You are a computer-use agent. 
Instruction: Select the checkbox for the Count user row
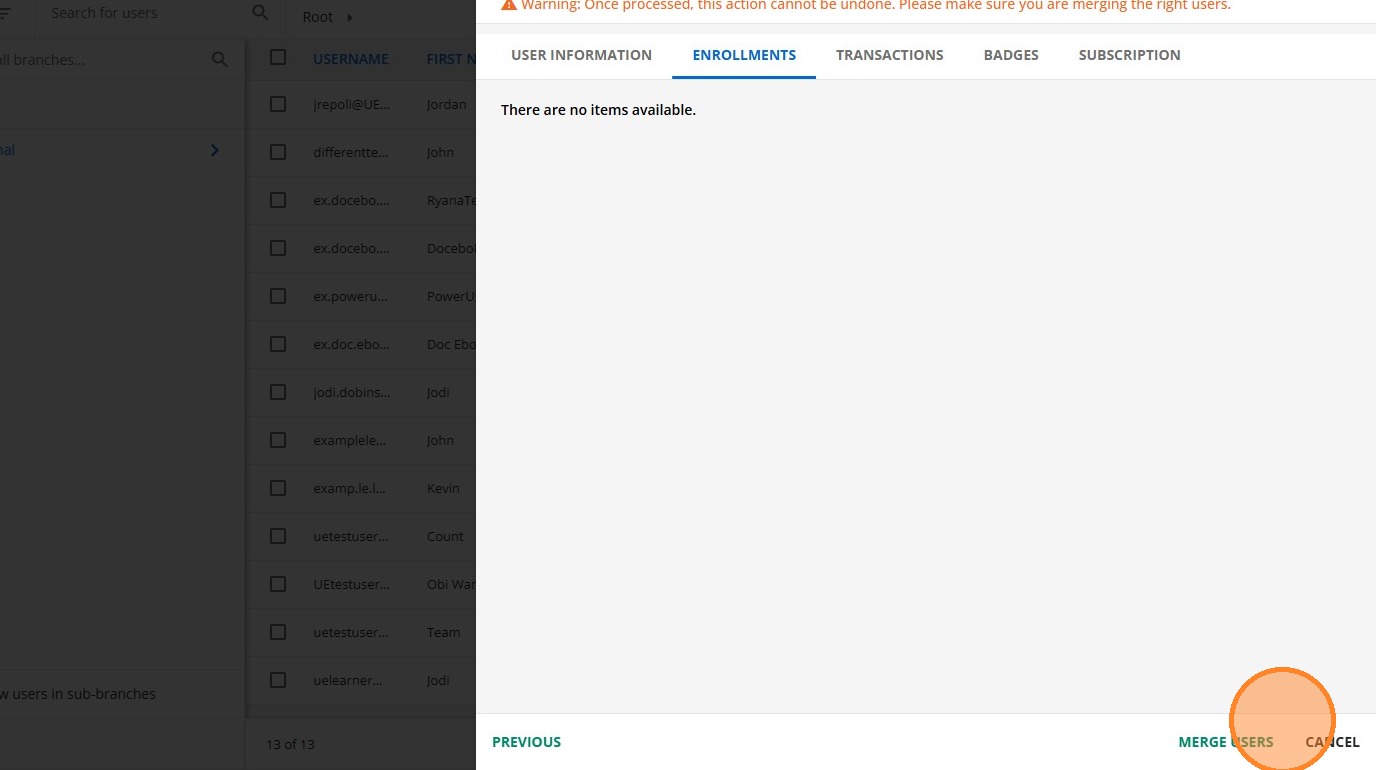278,536
